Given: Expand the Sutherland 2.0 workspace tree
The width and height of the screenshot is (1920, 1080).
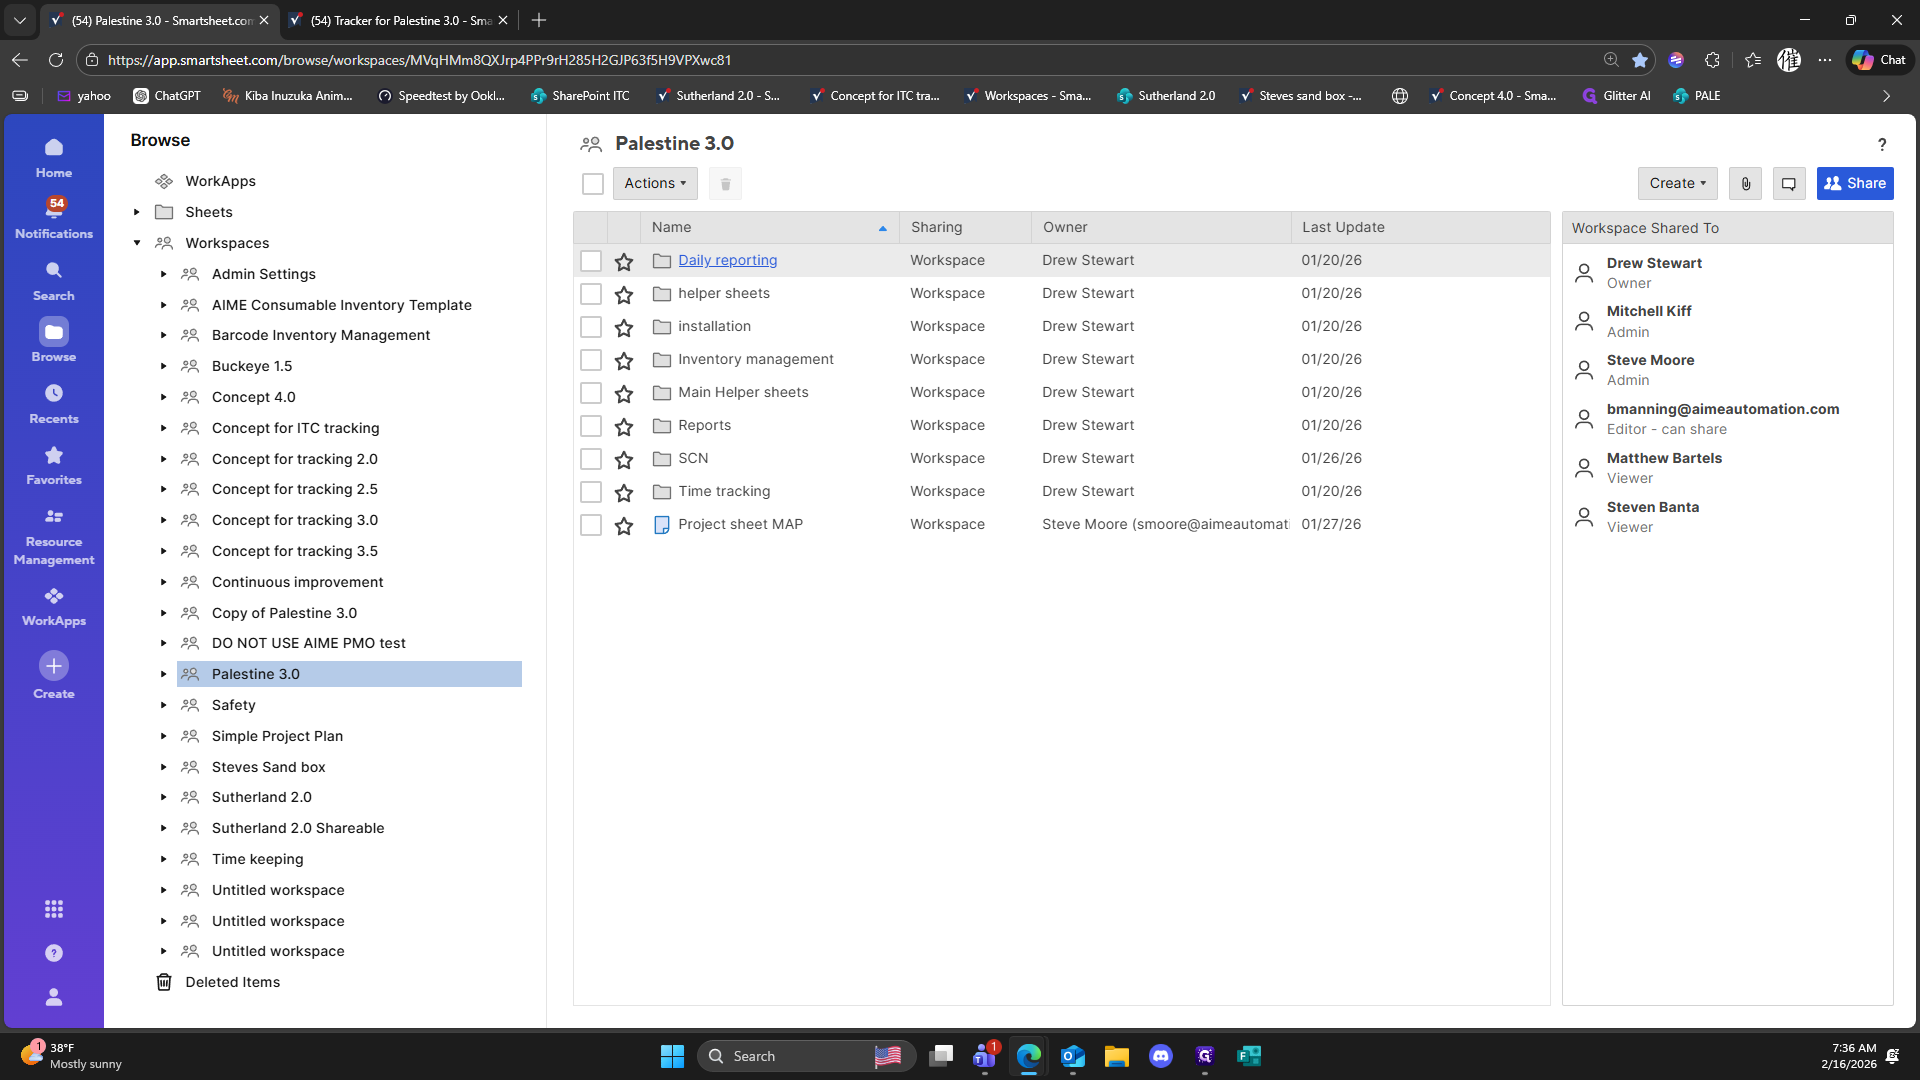Looking at the screenshot, I should [x=164, y=798].
